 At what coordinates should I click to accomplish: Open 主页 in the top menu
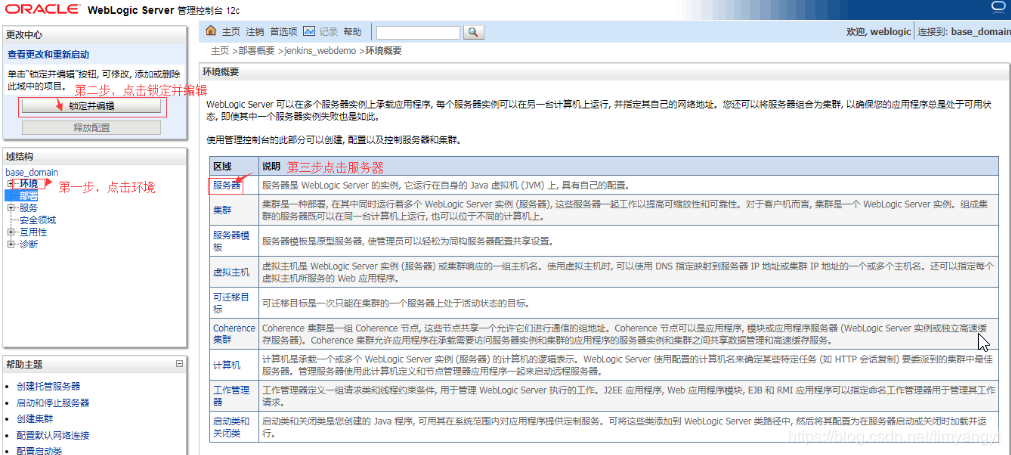point(231,32)
